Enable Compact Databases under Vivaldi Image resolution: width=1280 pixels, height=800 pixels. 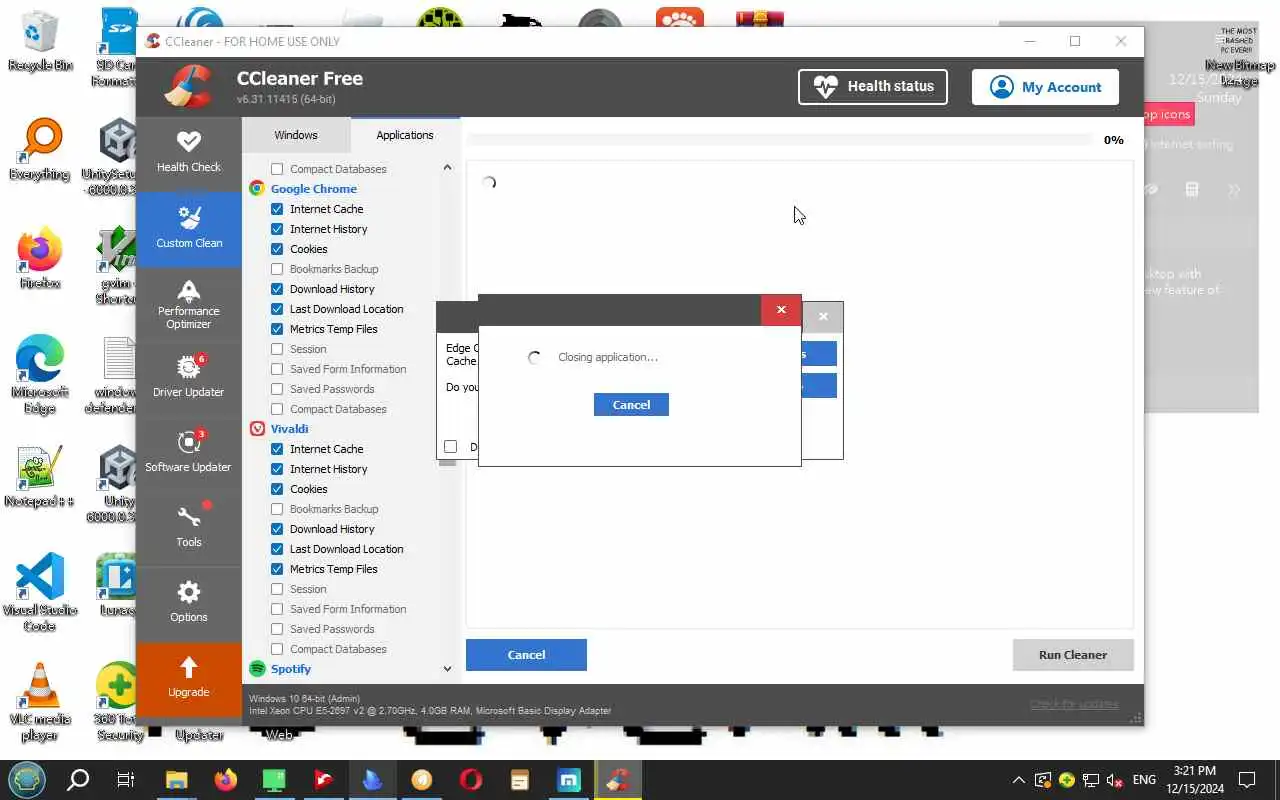277,649
